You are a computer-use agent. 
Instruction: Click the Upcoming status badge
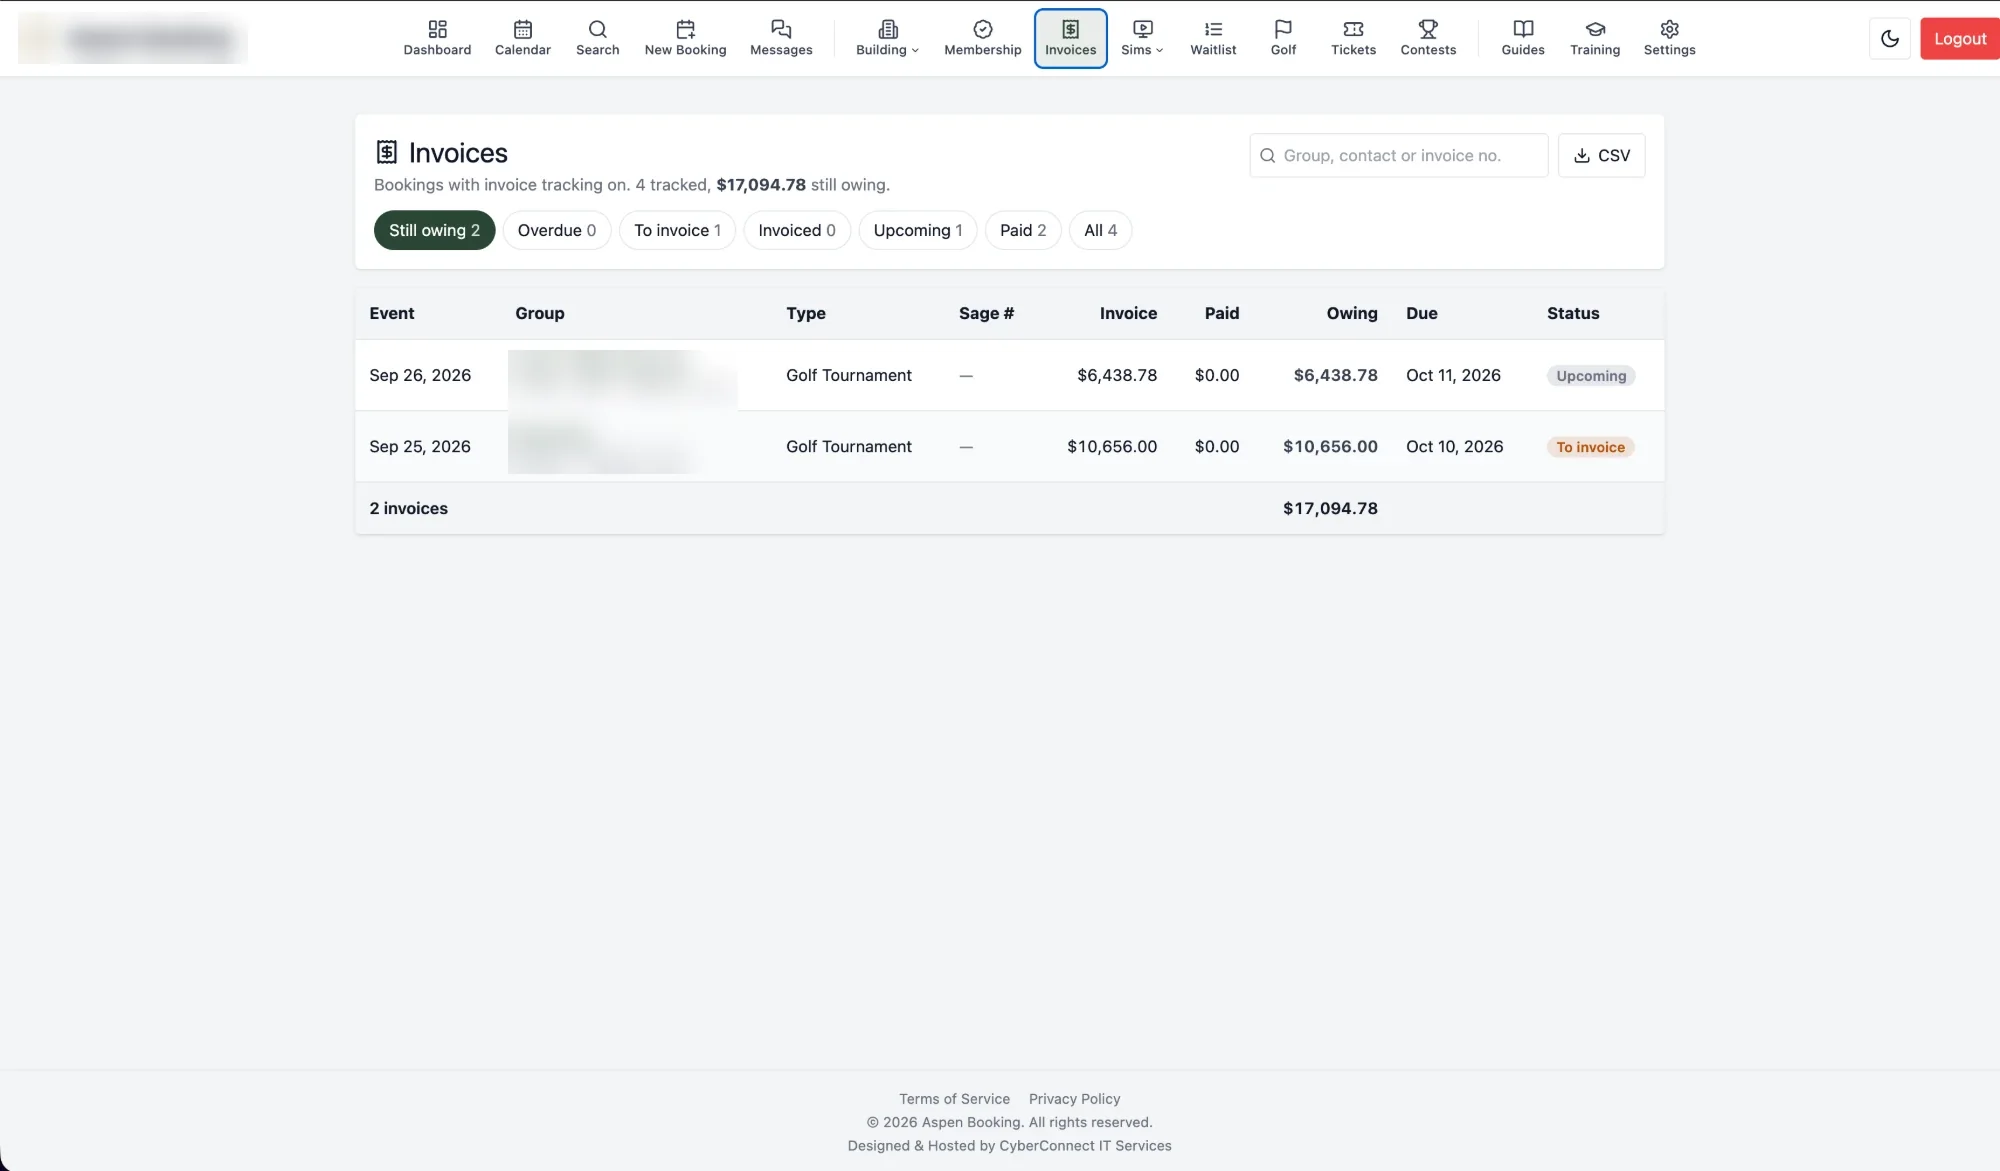[x=1590, y=376]
